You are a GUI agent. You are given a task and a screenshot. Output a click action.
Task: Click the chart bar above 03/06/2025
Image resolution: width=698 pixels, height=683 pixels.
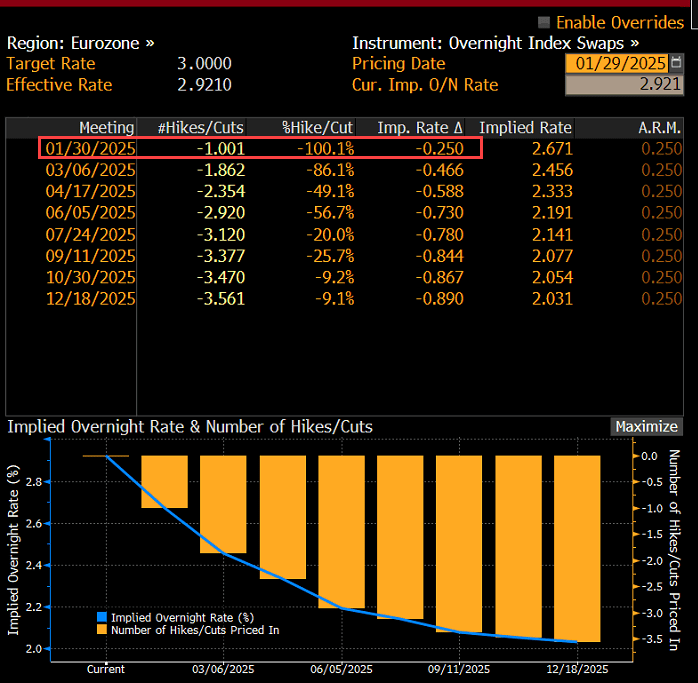click(223, 504)
